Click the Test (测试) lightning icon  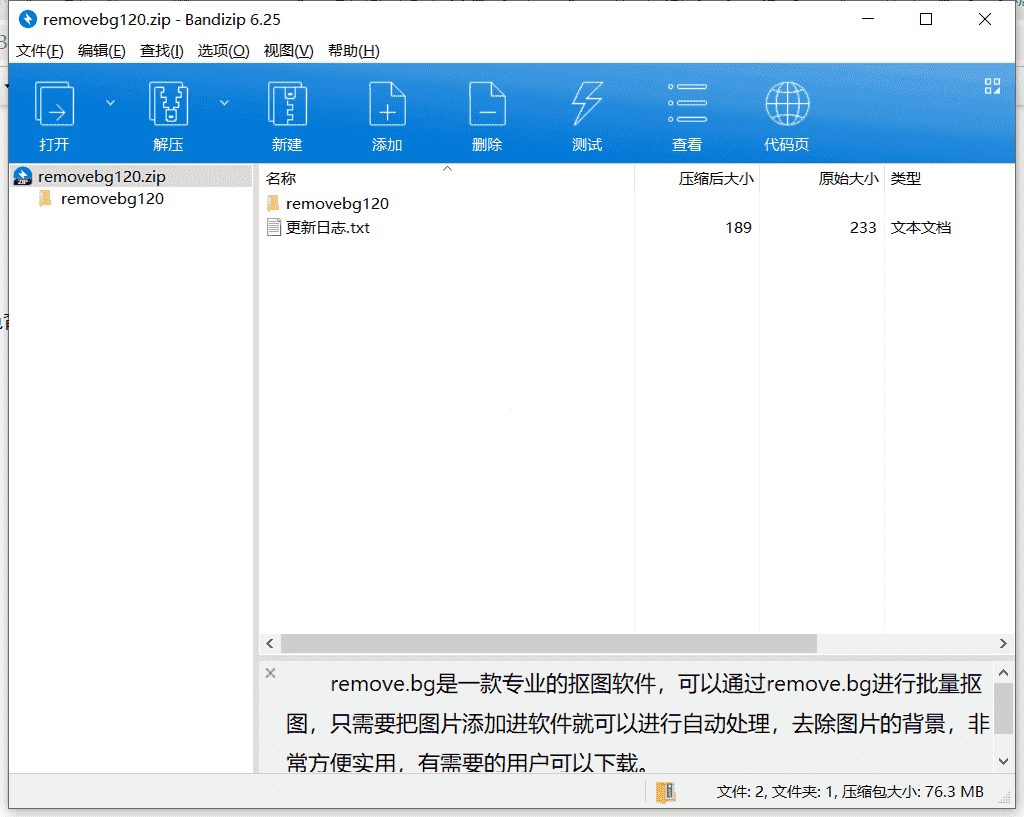click(587, 104)
